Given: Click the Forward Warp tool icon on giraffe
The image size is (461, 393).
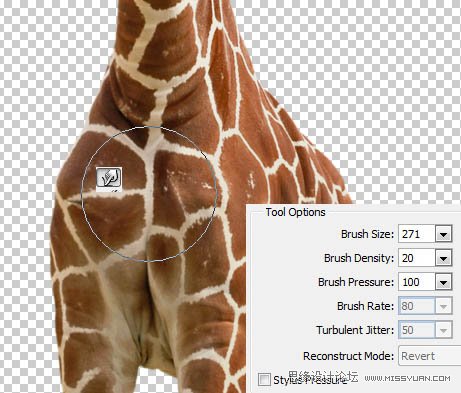Looking at the screenshot, I should 109,178.
